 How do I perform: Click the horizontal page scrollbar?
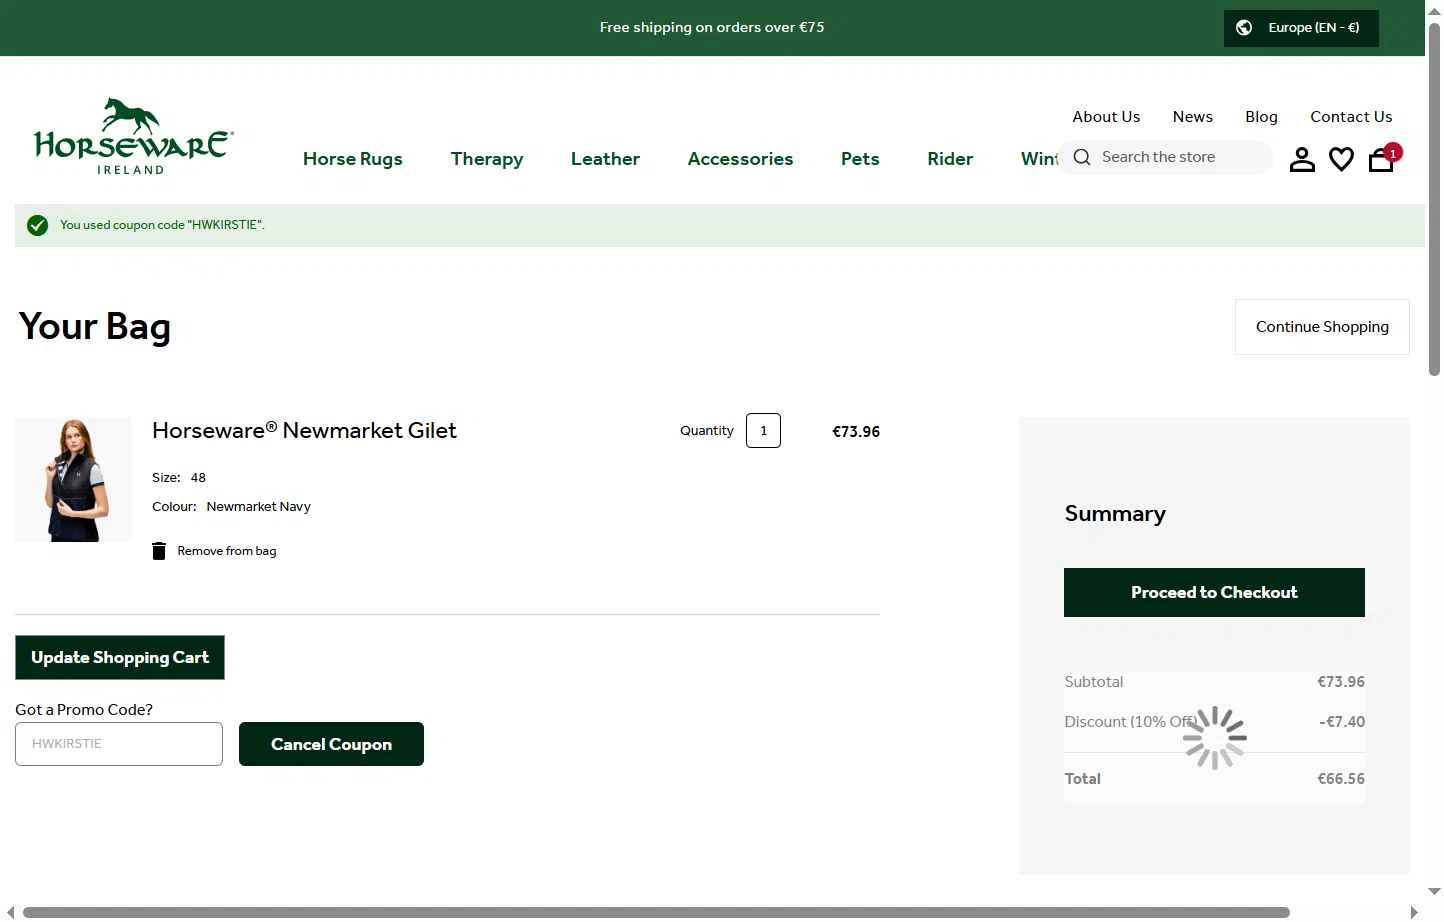[x=656, y=912]
